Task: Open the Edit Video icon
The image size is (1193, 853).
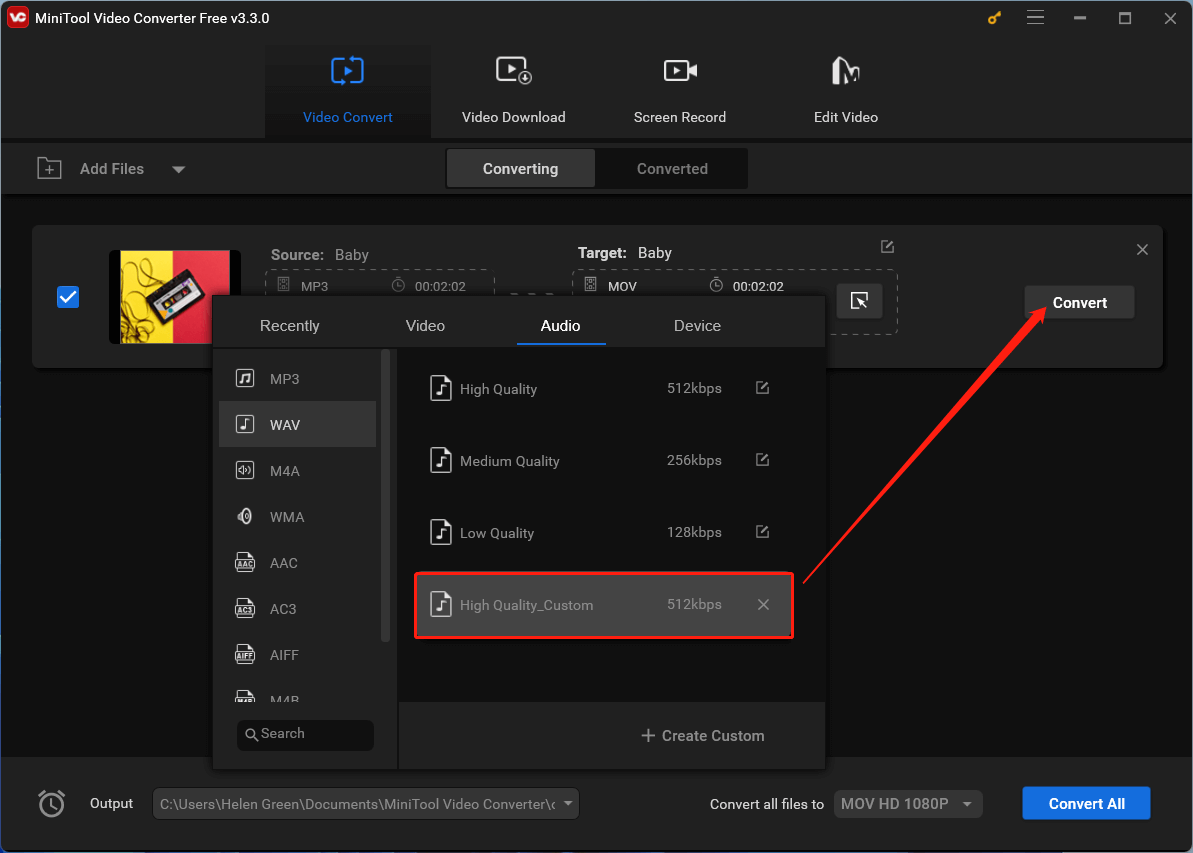Action: (845, 71)
